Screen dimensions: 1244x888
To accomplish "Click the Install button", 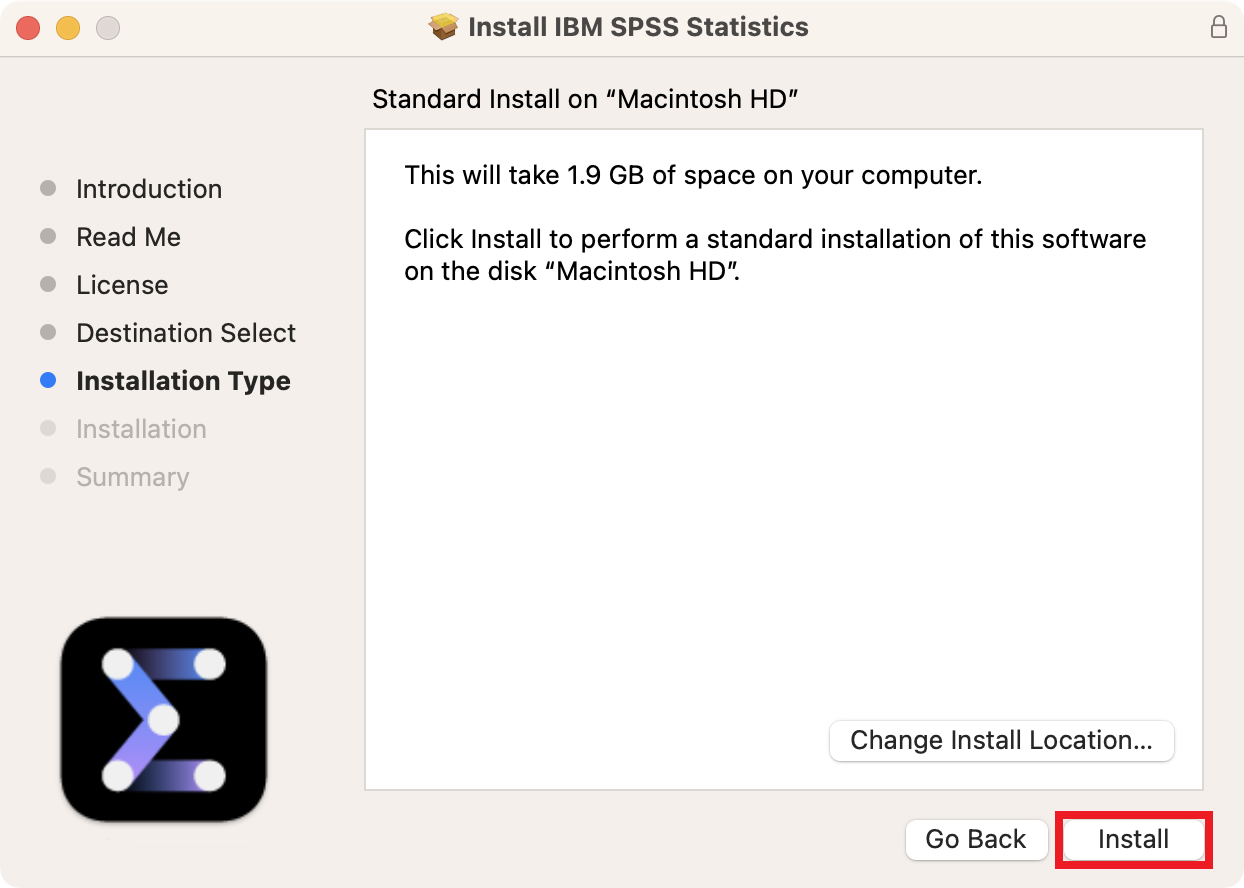I will (1133, 839).
